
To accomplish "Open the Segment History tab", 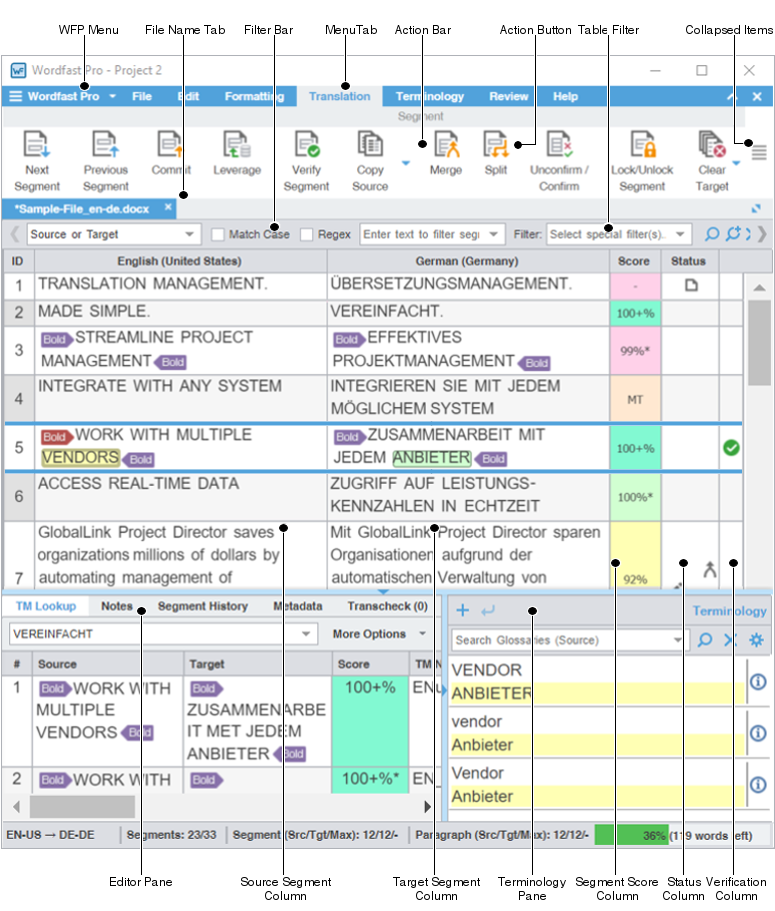I will (x=203, y=606).
